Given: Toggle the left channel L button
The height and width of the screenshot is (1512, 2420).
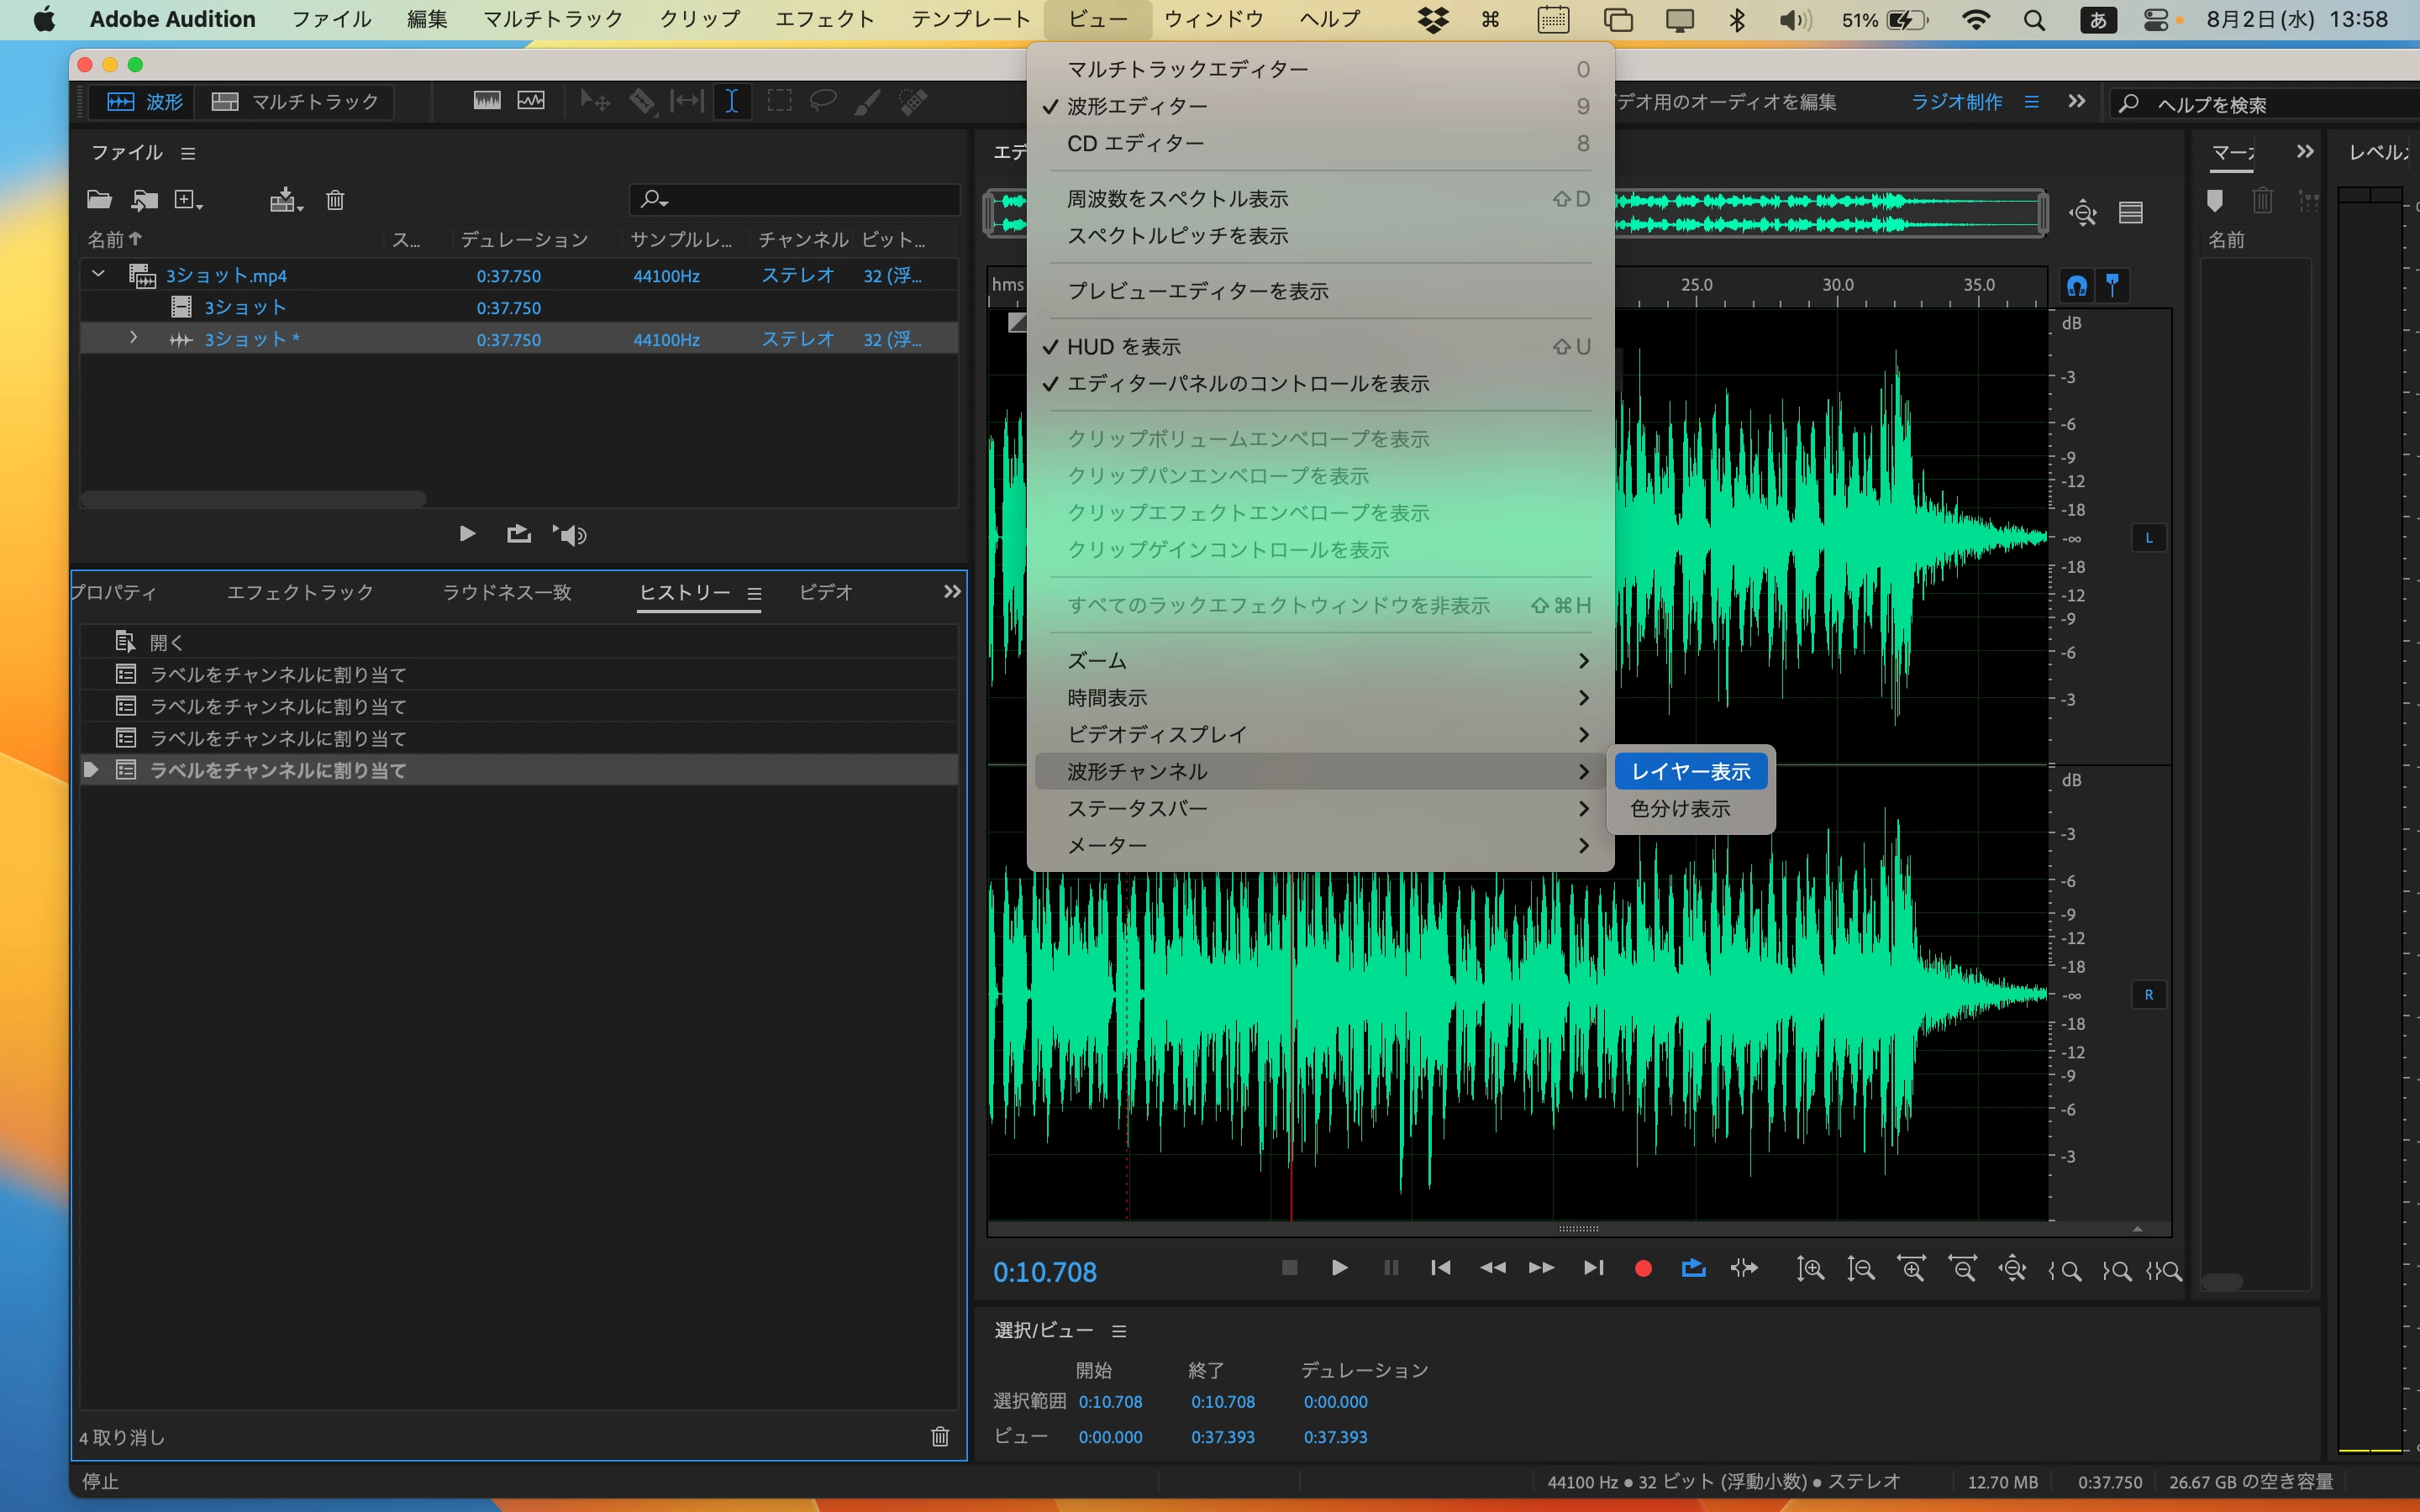Looking at the screenshot, I should click(2148, 538).
